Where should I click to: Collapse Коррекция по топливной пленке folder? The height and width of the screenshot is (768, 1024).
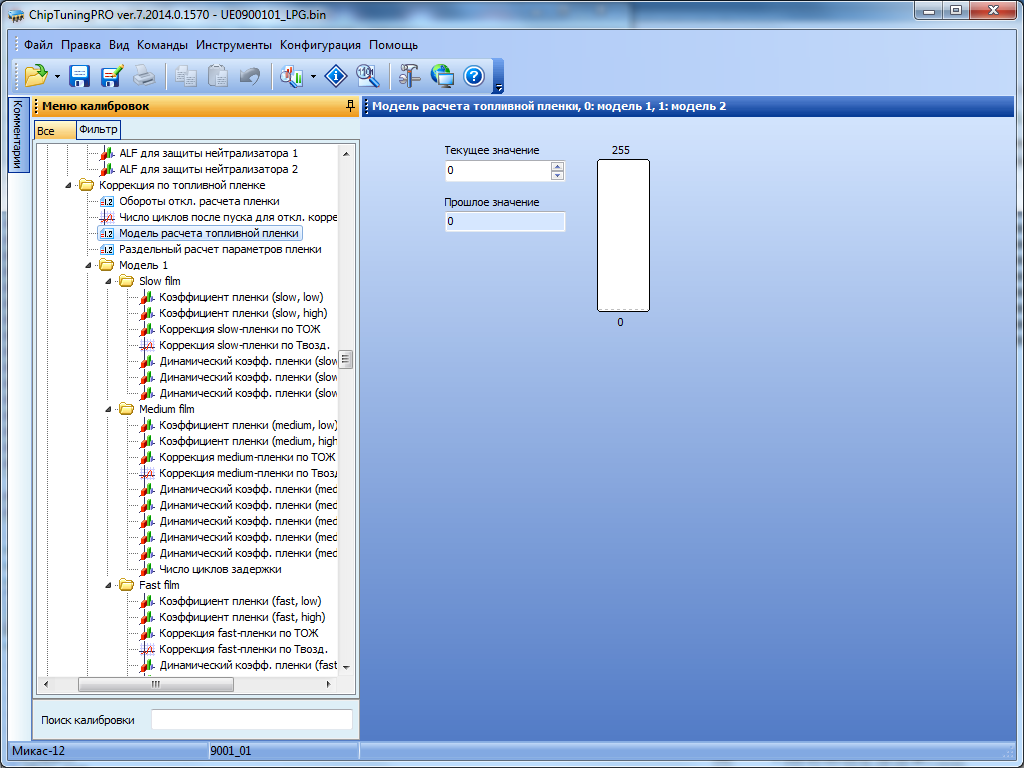coord(69,185)
